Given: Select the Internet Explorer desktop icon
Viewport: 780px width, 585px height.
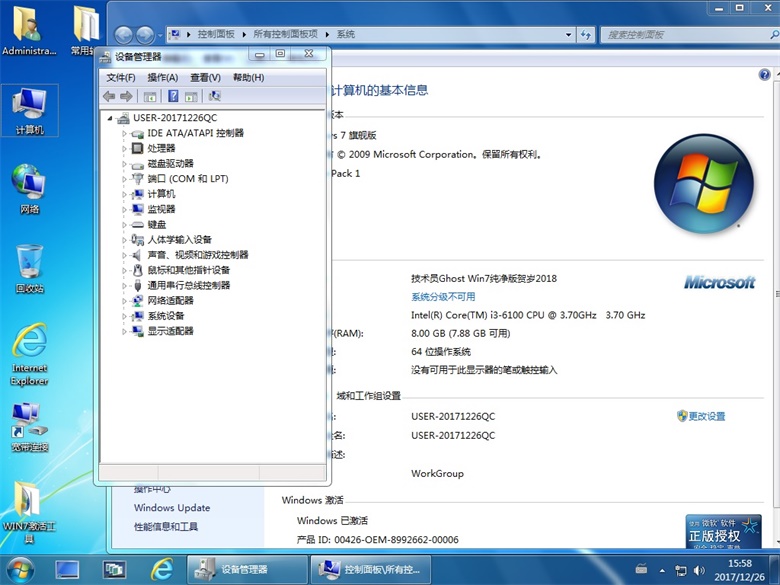Looking at the screenshot, I should (30, 352).
